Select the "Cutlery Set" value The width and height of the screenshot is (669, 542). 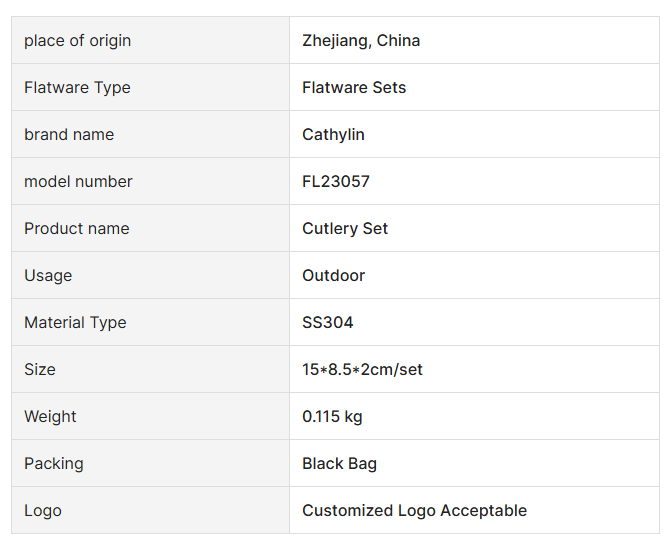[x=345, y=229]
